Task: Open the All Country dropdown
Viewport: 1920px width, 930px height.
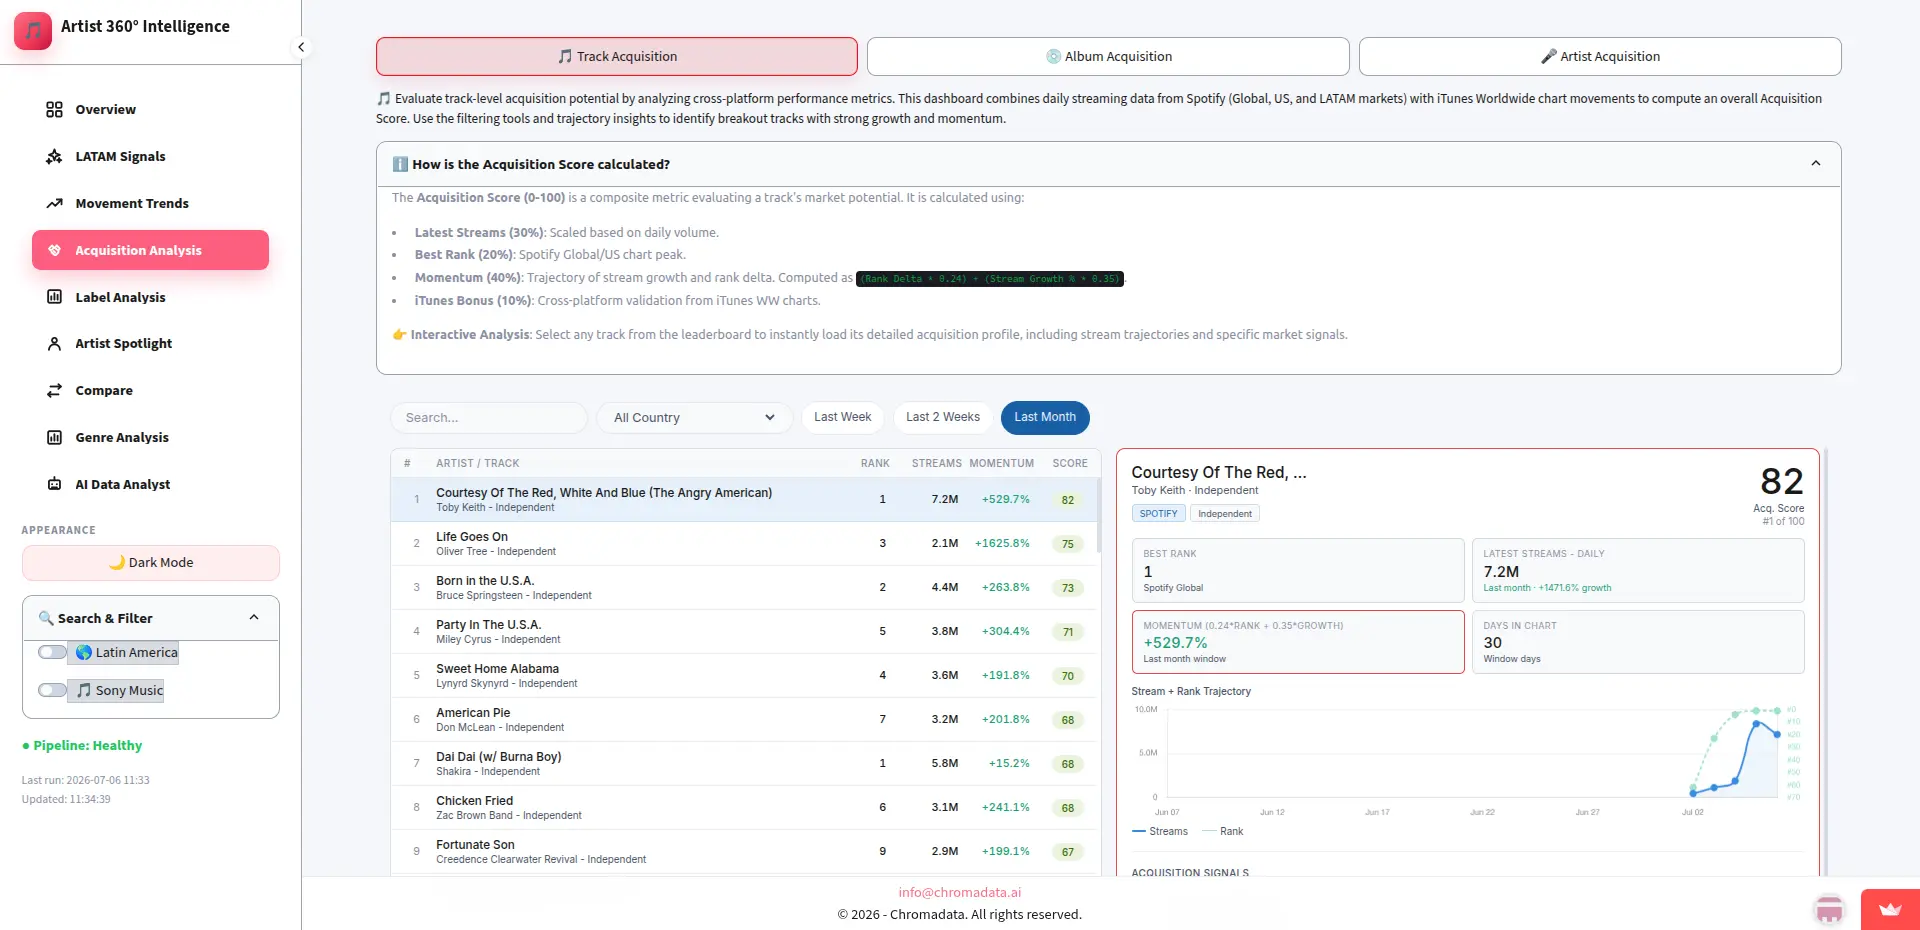Action: [x=695, y=417]
